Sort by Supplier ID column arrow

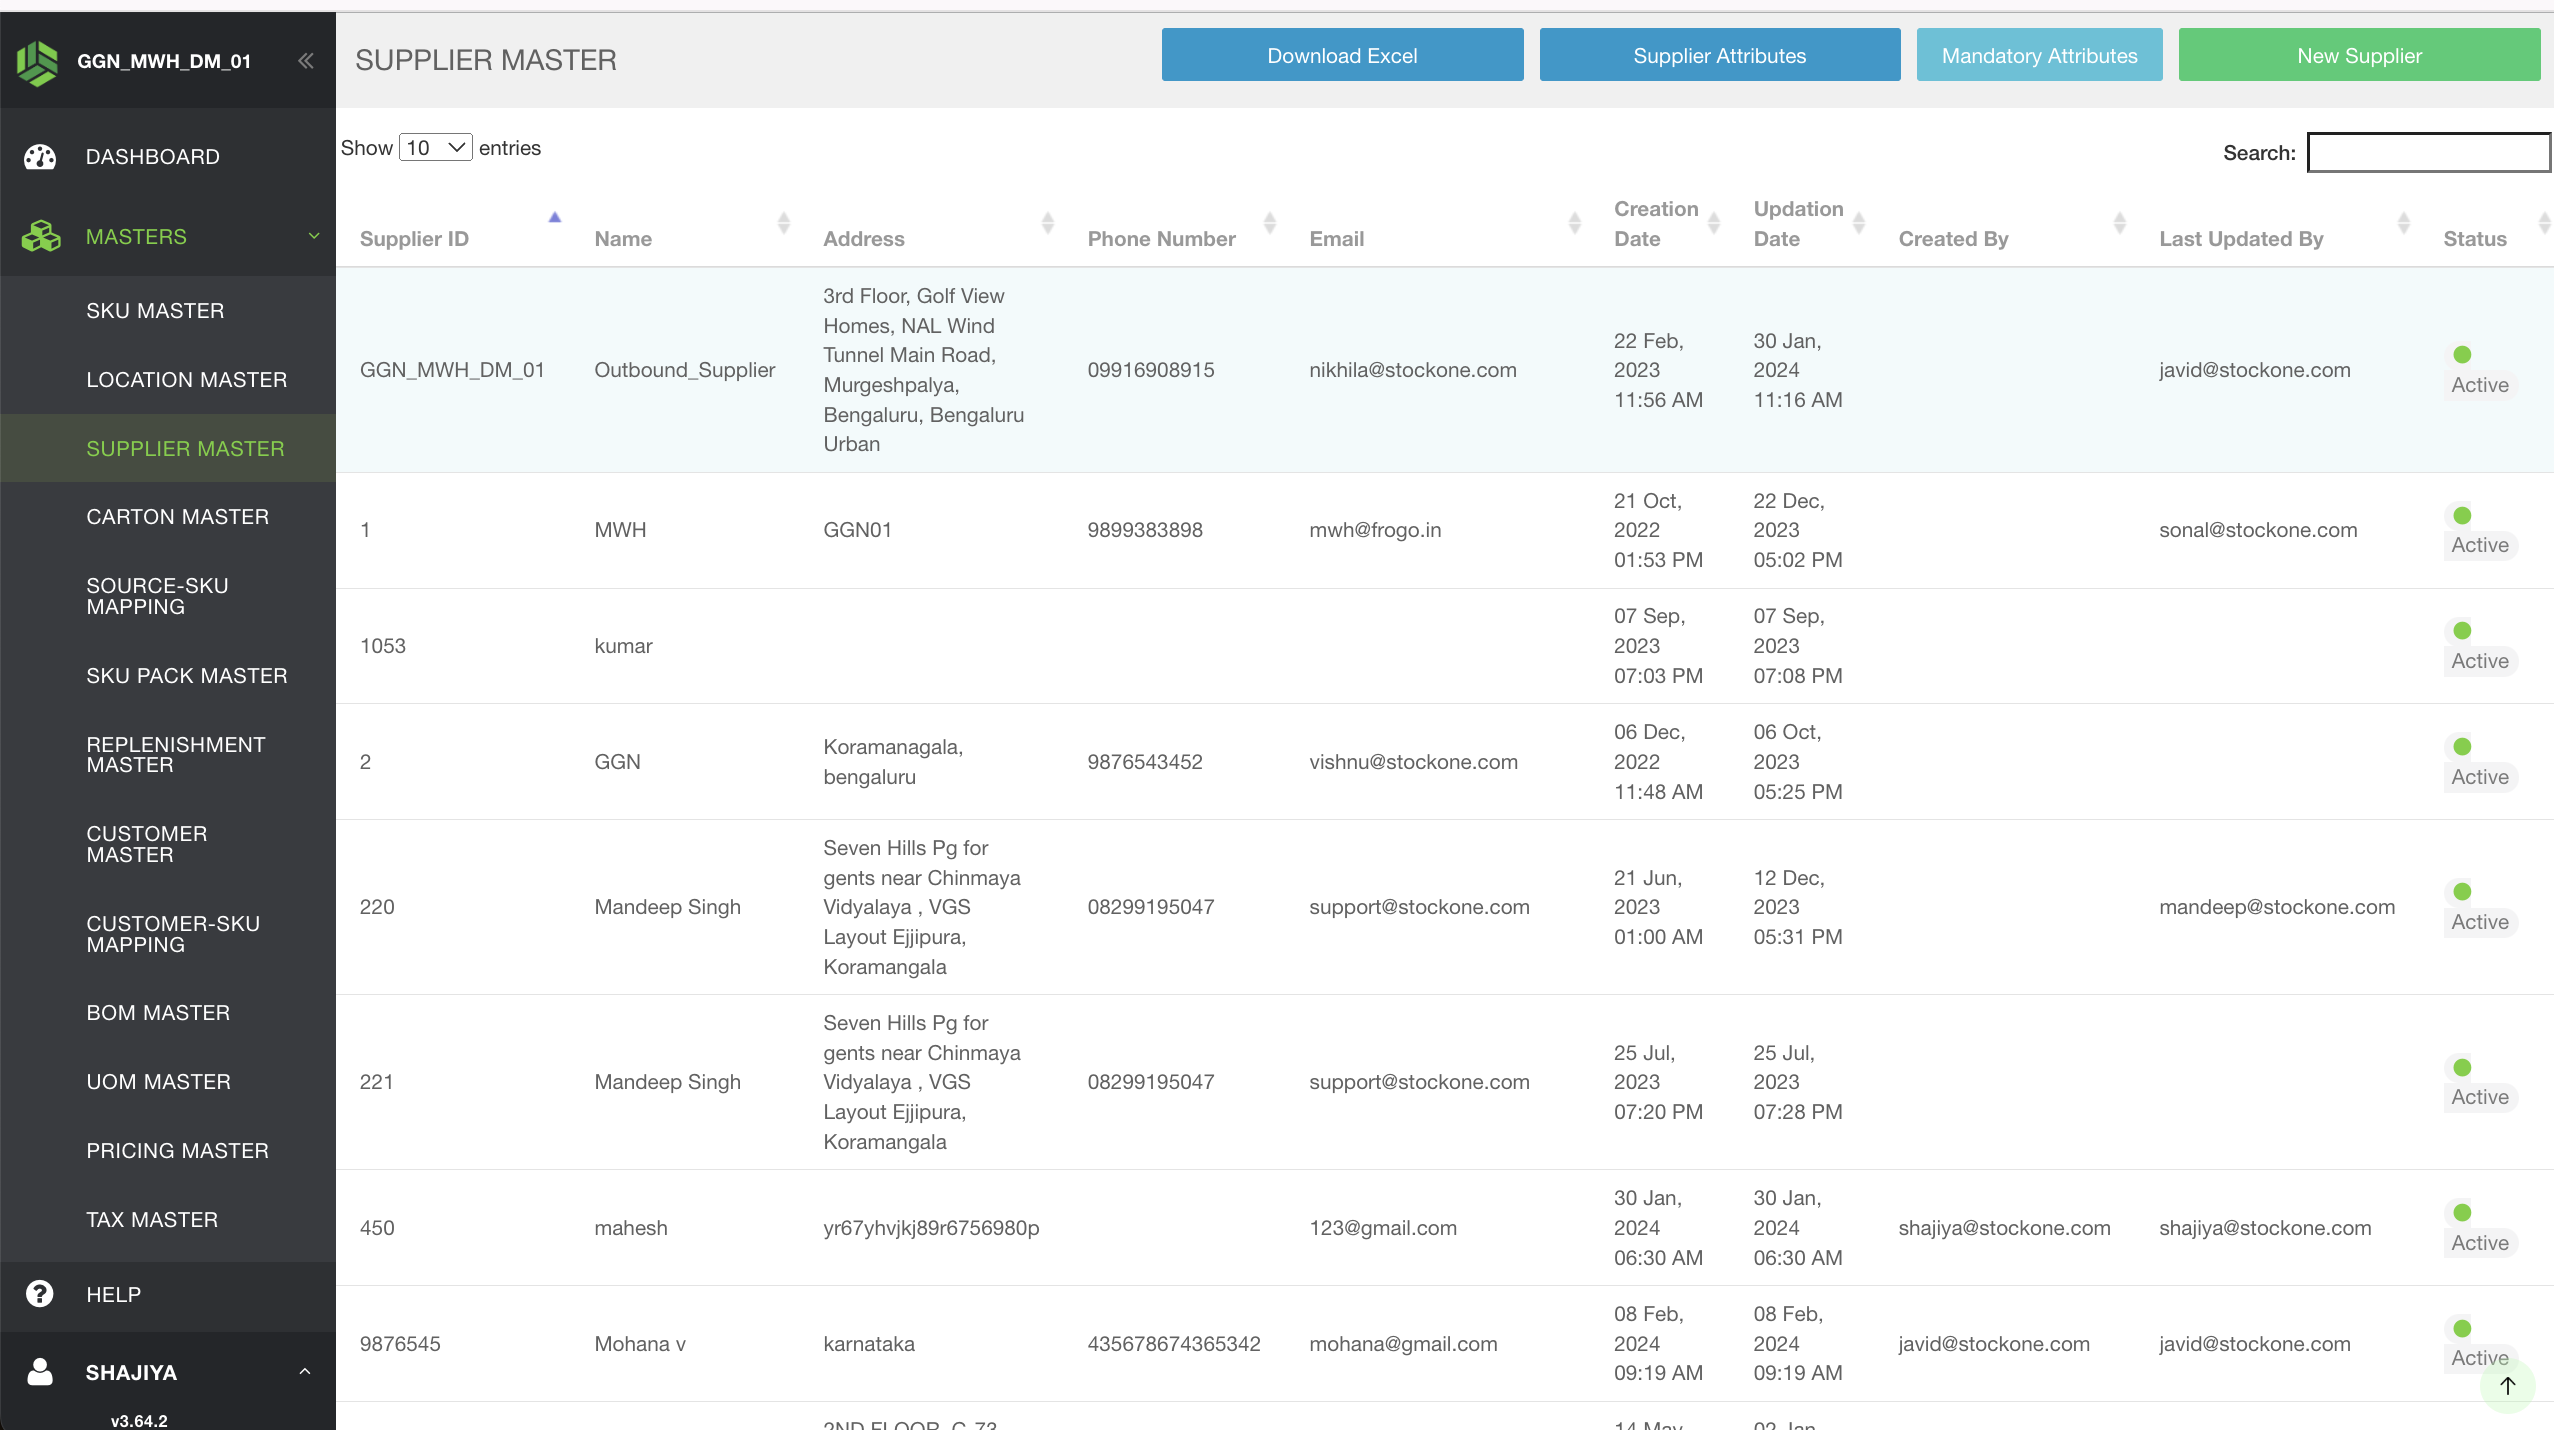pos(555,218)
